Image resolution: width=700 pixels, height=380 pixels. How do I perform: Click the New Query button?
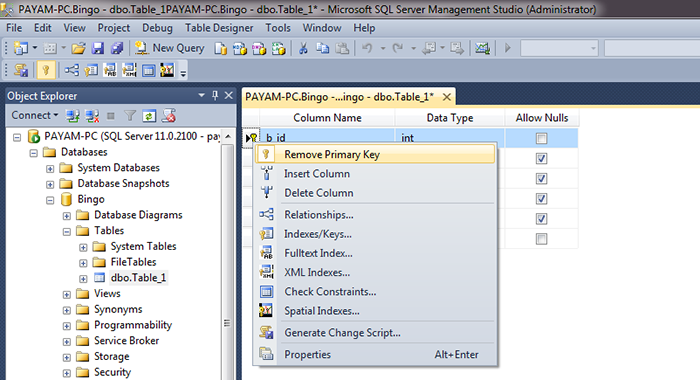[x=170, y=48]
